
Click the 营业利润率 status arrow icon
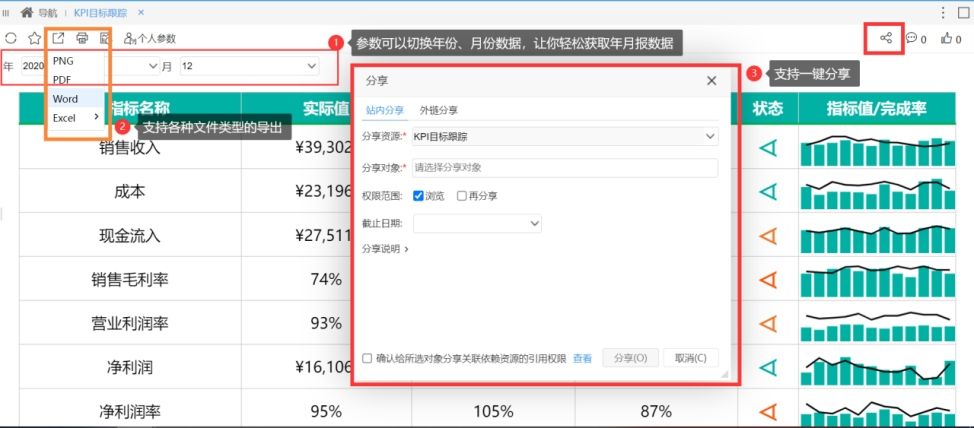(x=768, y=324)
